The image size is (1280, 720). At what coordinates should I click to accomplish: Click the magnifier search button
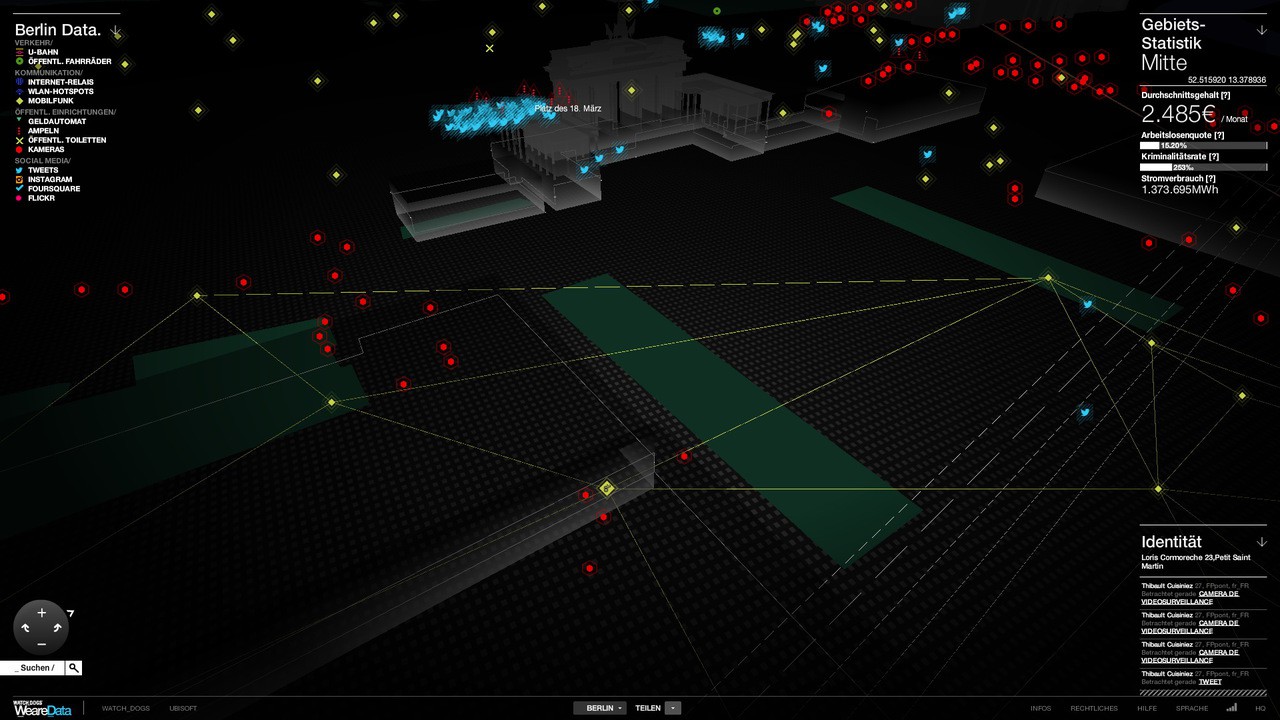[x=74, y=668]
